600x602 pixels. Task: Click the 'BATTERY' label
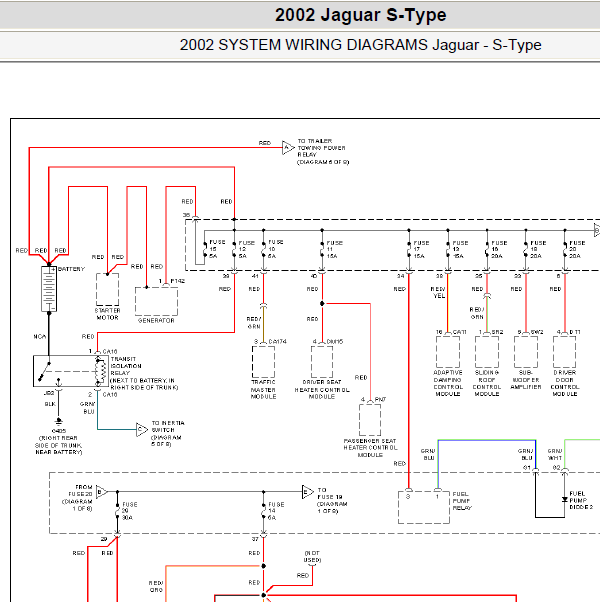coord(71,269)
